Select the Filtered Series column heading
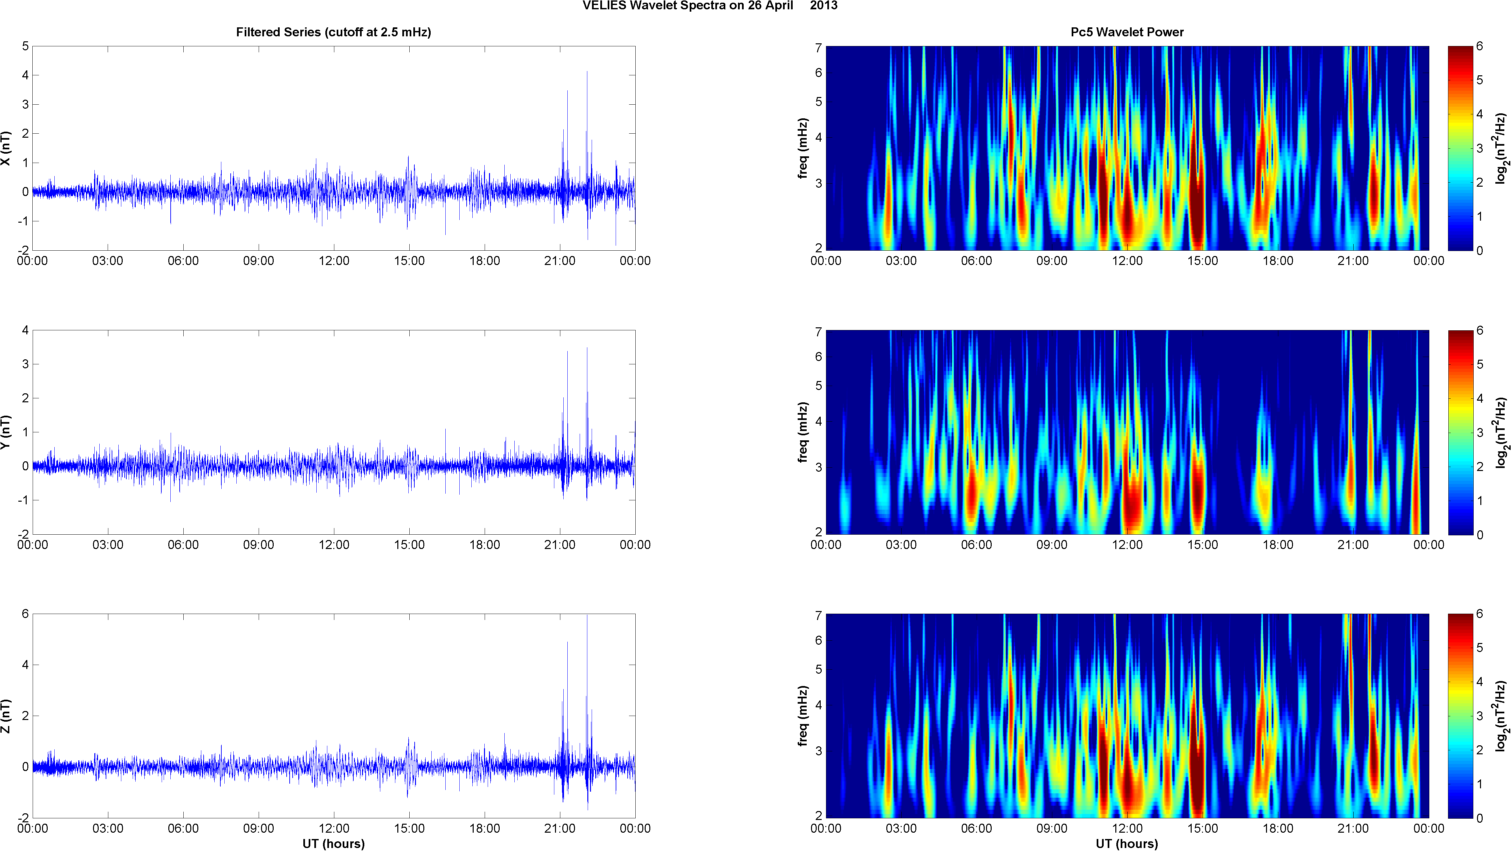Image resolution: width=1511 pixels, height=851 pixels. 333,32
